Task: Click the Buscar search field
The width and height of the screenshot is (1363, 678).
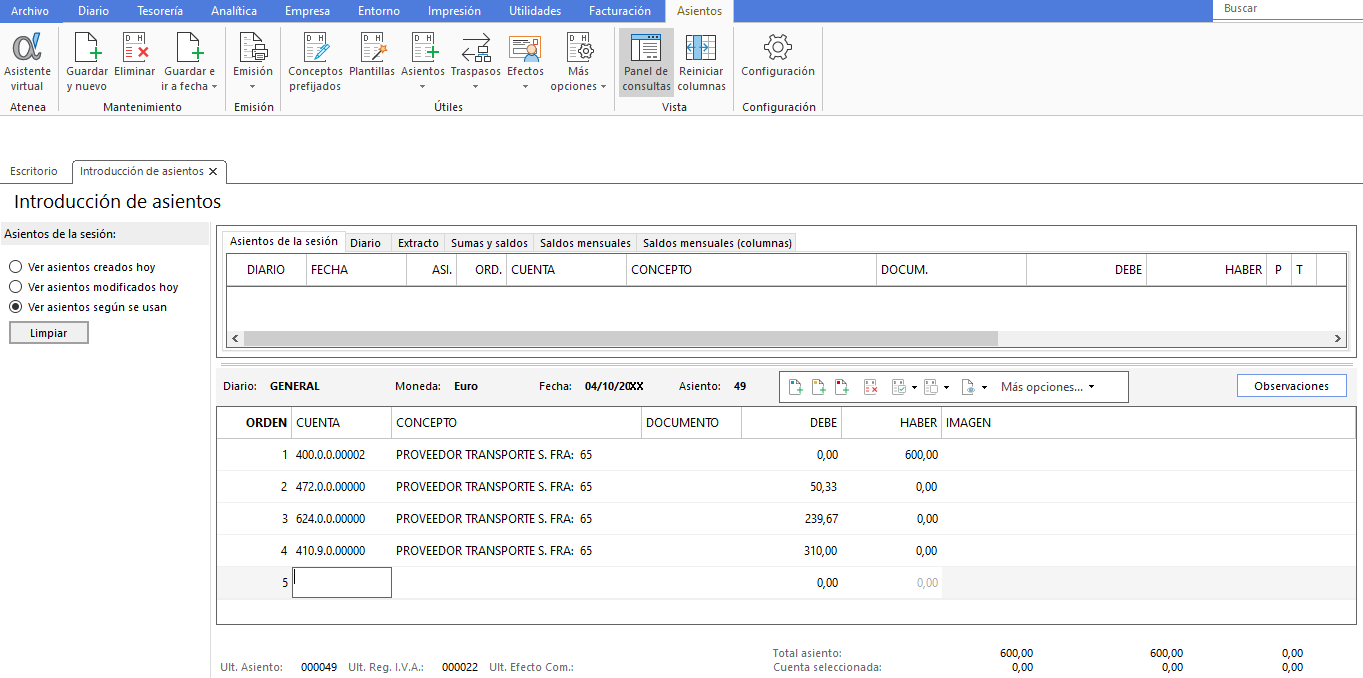Action: click(x=1289, y=9)
